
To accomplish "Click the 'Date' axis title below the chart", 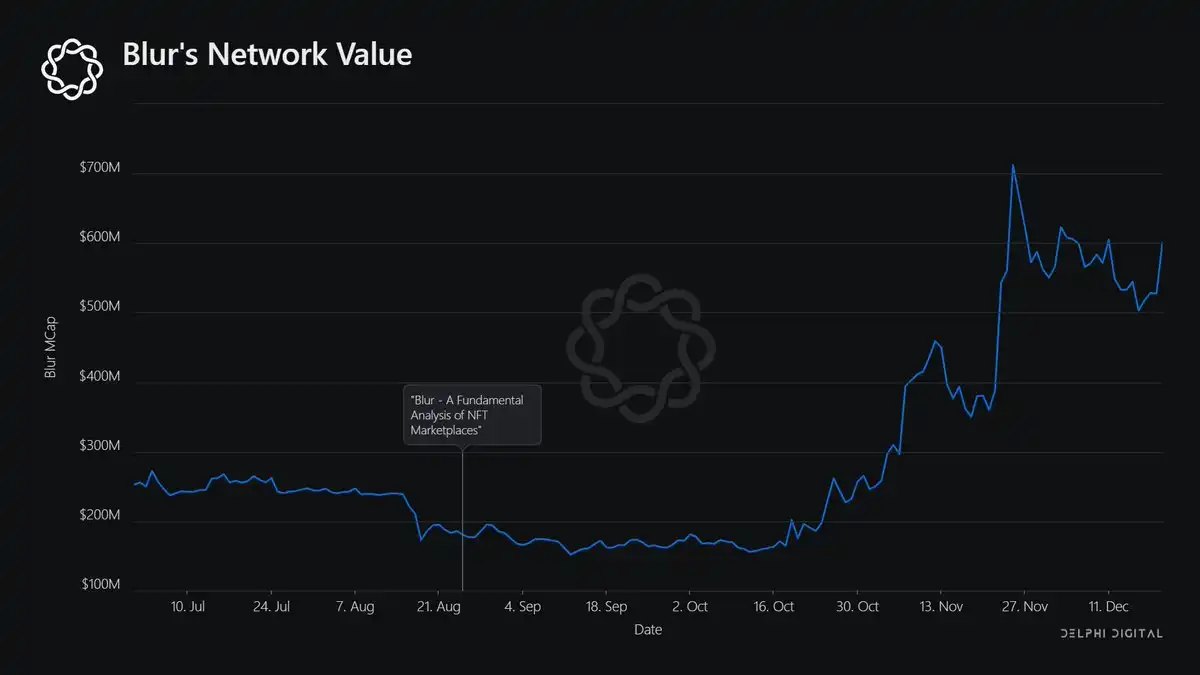I will tap(648, 630).
